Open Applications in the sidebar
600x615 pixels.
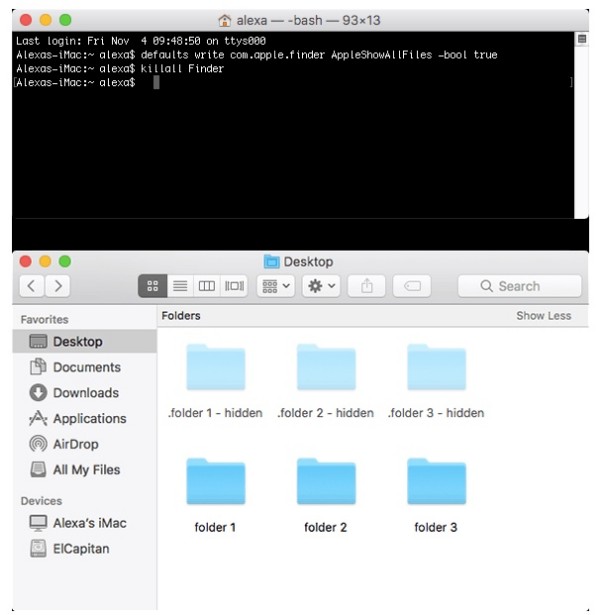(x=85, y=418)
